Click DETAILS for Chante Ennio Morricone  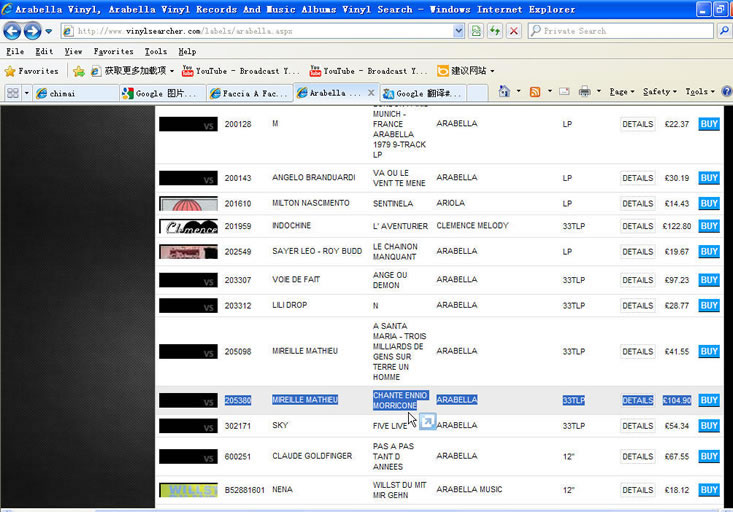[638, 400]
